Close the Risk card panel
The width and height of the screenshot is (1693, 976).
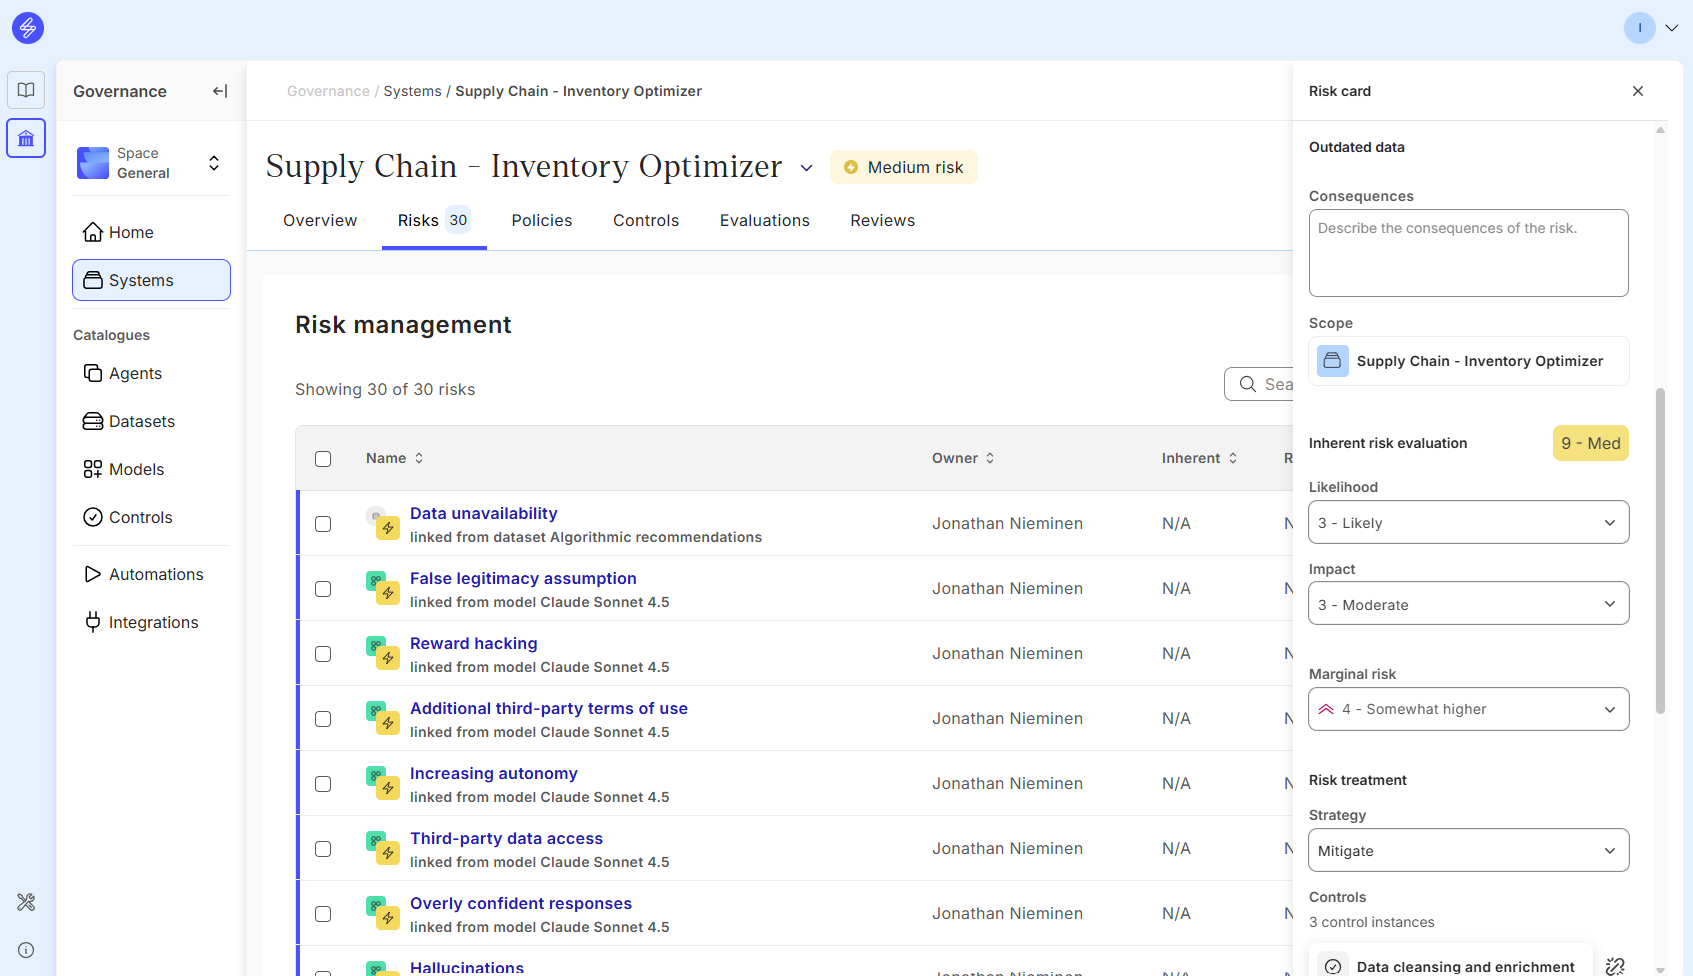1638,91
